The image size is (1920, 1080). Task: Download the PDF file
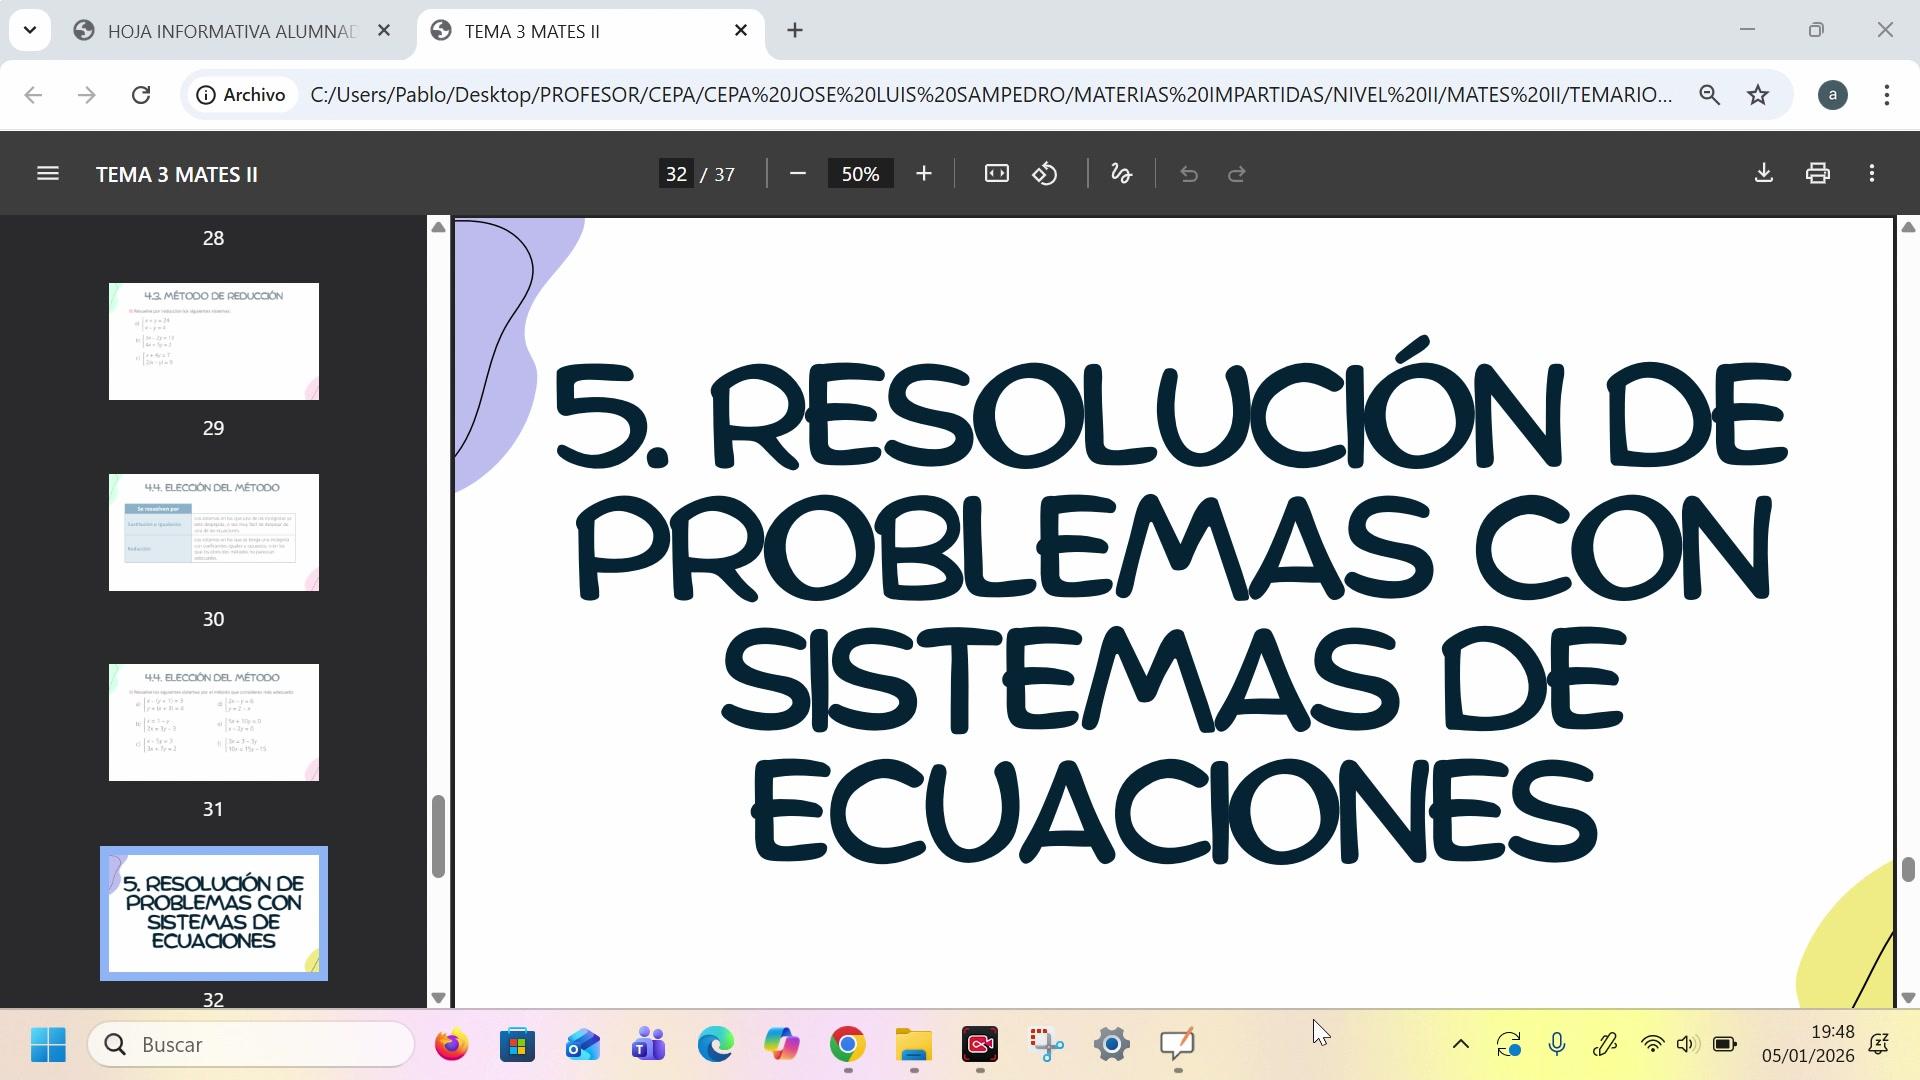[x=1763, y=173]
